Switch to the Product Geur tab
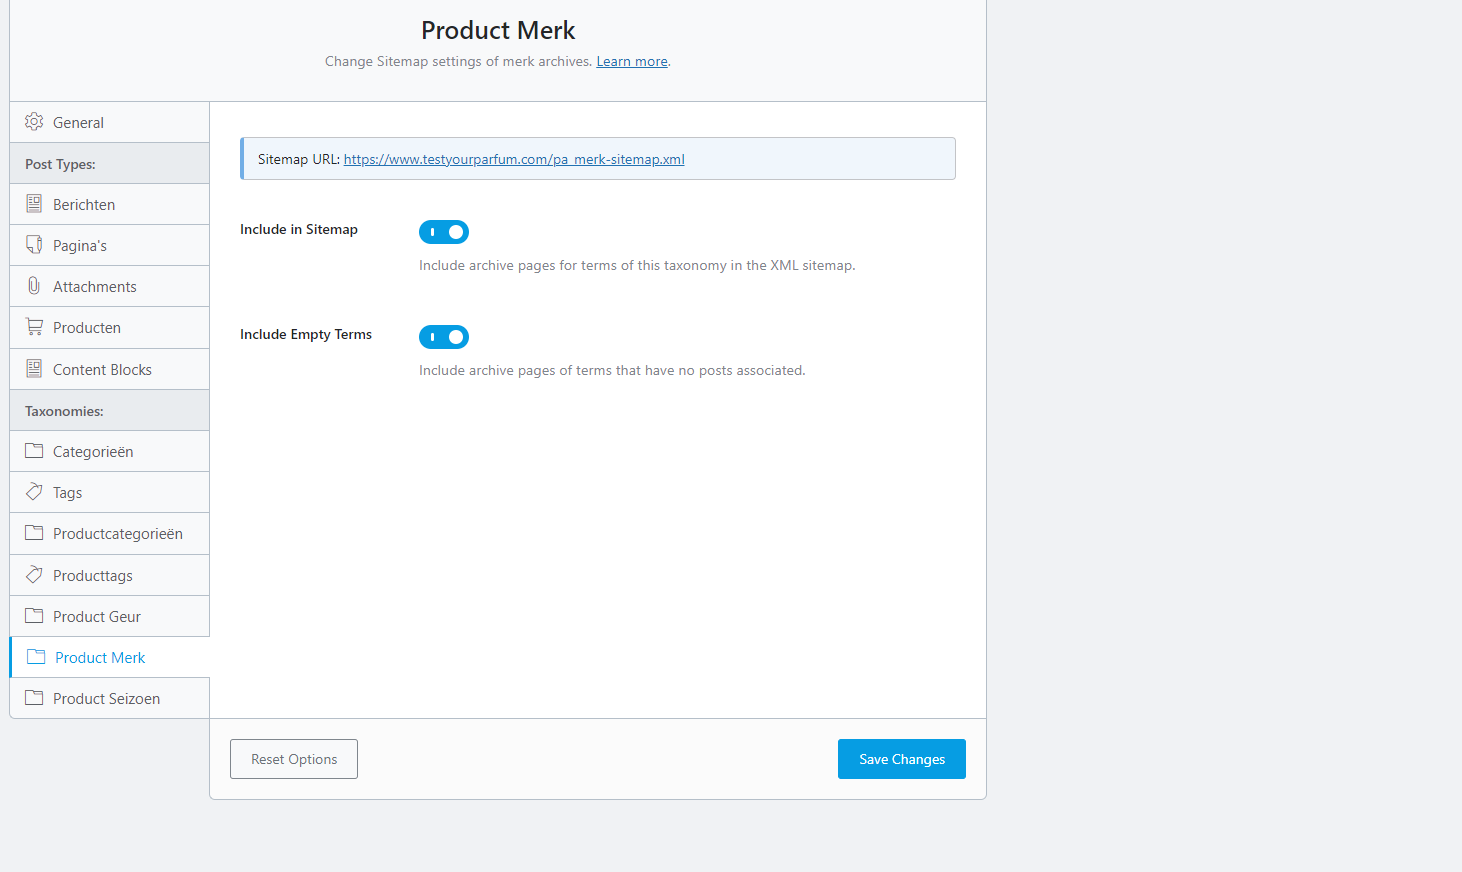1462x872 pixels. (96, 617)
